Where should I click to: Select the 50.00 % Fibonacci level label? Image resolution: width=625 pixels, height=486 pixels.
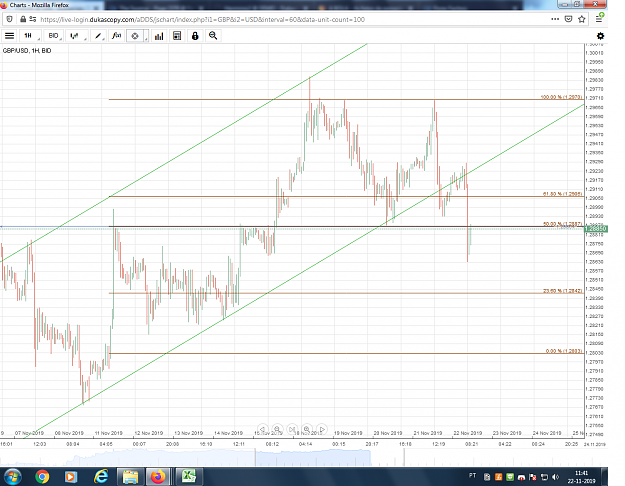coord(562,224)
